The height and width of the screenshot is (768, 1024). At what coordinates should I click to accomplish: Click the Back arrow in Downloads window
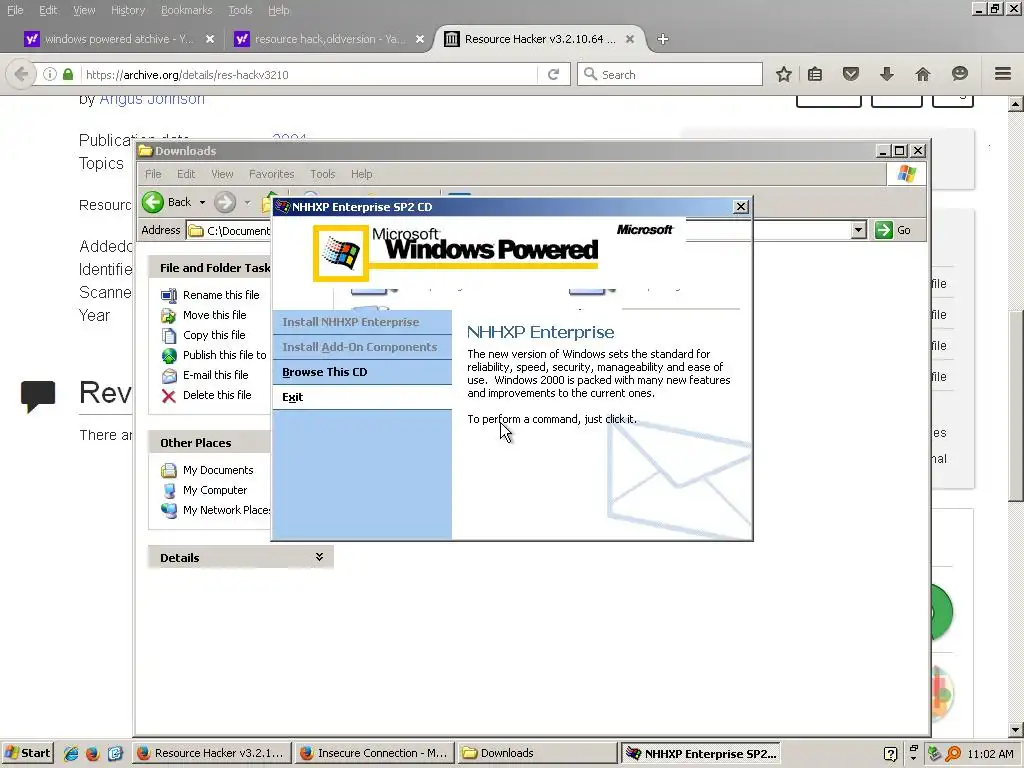(153, 202)
